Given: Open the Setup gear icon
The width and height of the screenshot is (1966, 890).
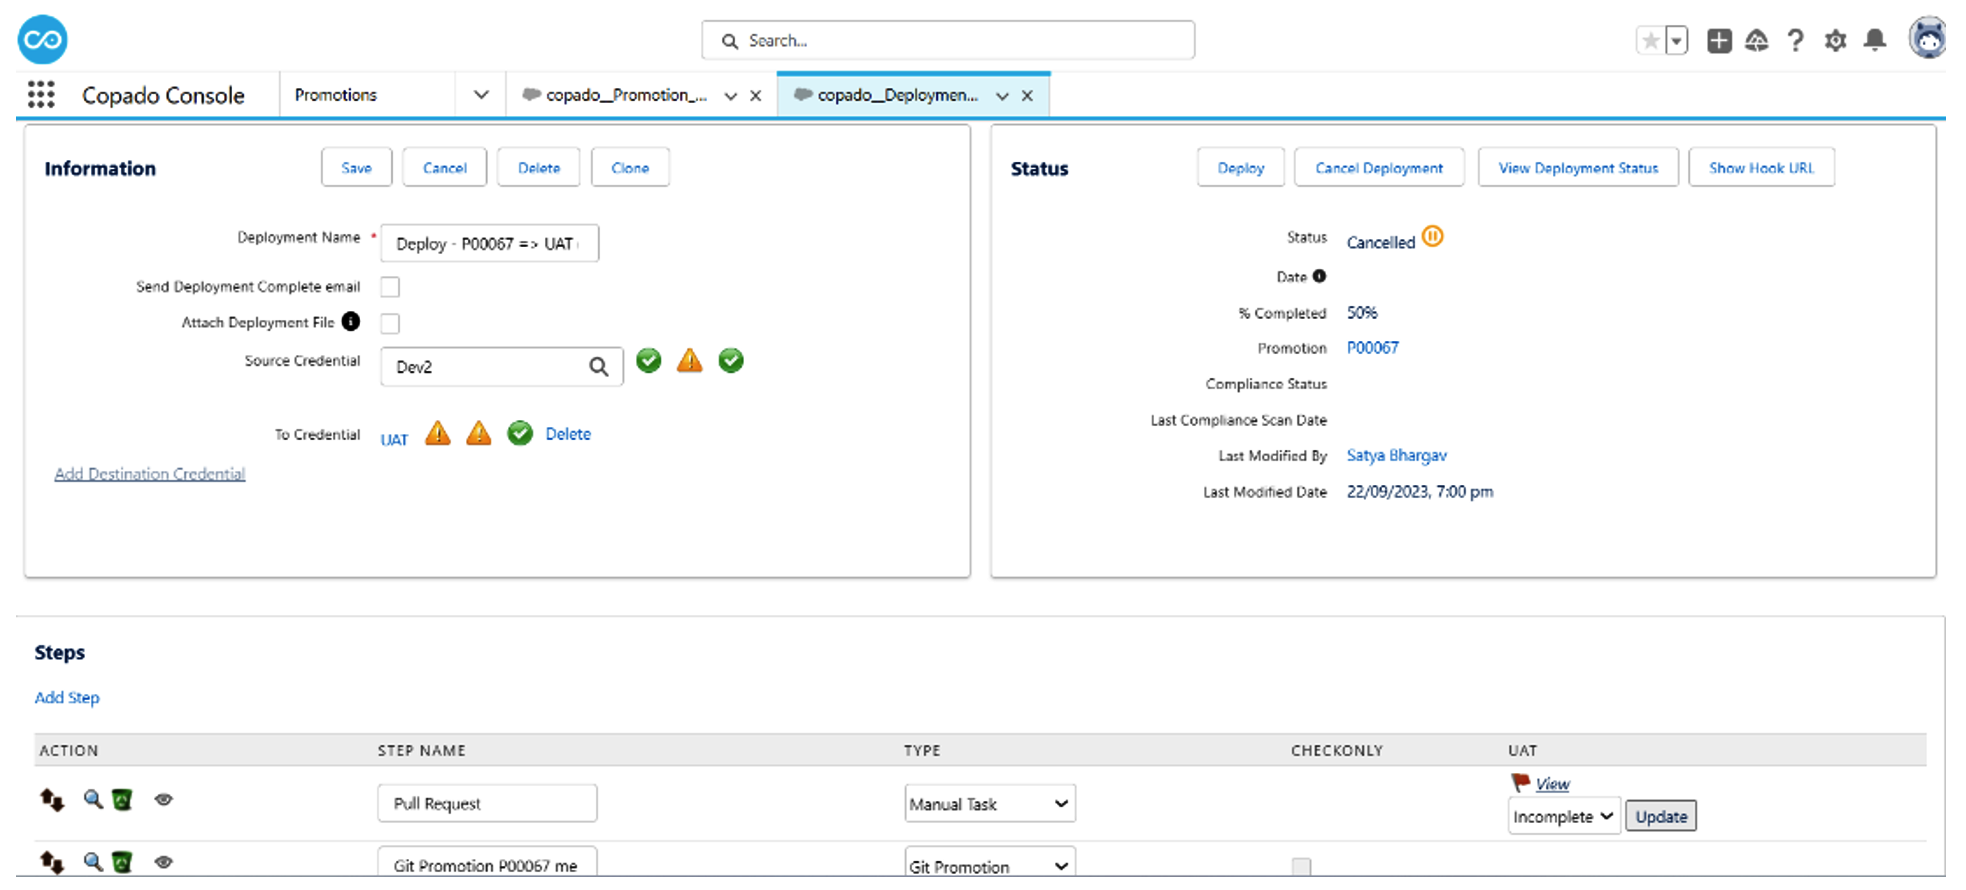Looking at the screenshot, I should [1835, 41].
